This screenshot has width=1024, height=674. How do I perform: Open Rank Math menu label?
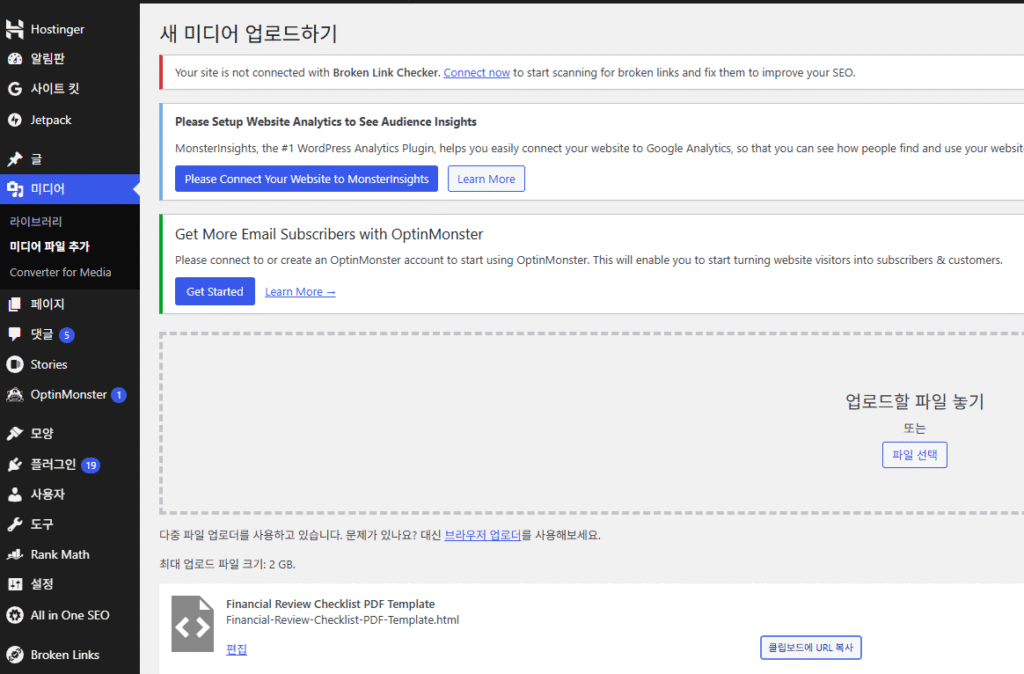(x=60, y=554)
